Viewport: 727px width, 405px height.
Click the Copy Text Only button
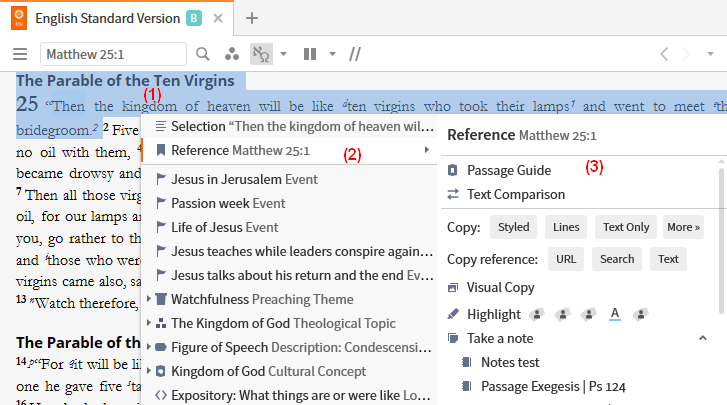pos(626,227)
